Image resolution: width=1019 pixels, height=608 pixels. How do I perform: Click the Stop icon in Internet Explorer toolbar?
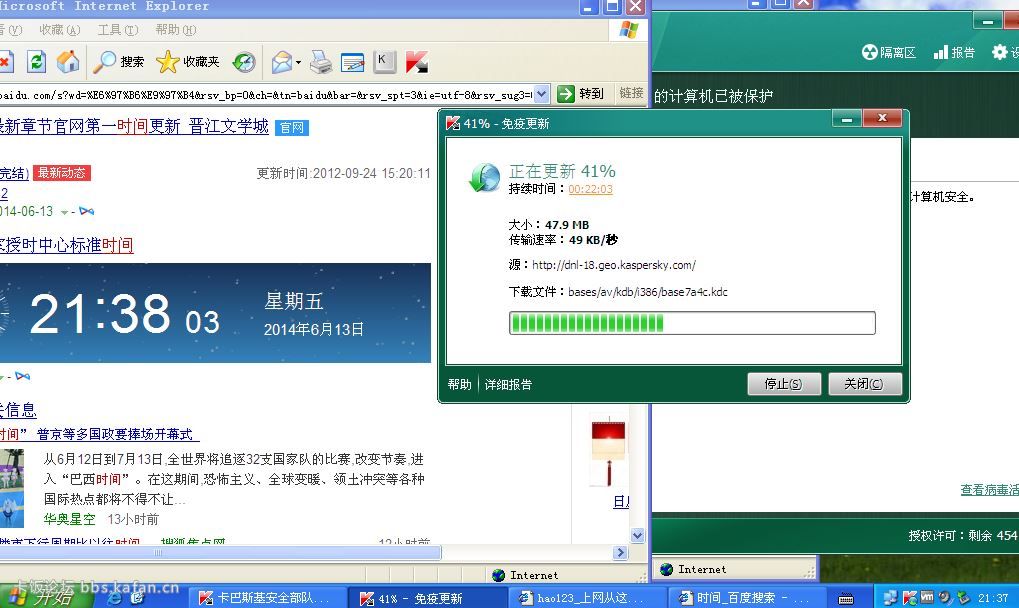click(x=5, y=62)
